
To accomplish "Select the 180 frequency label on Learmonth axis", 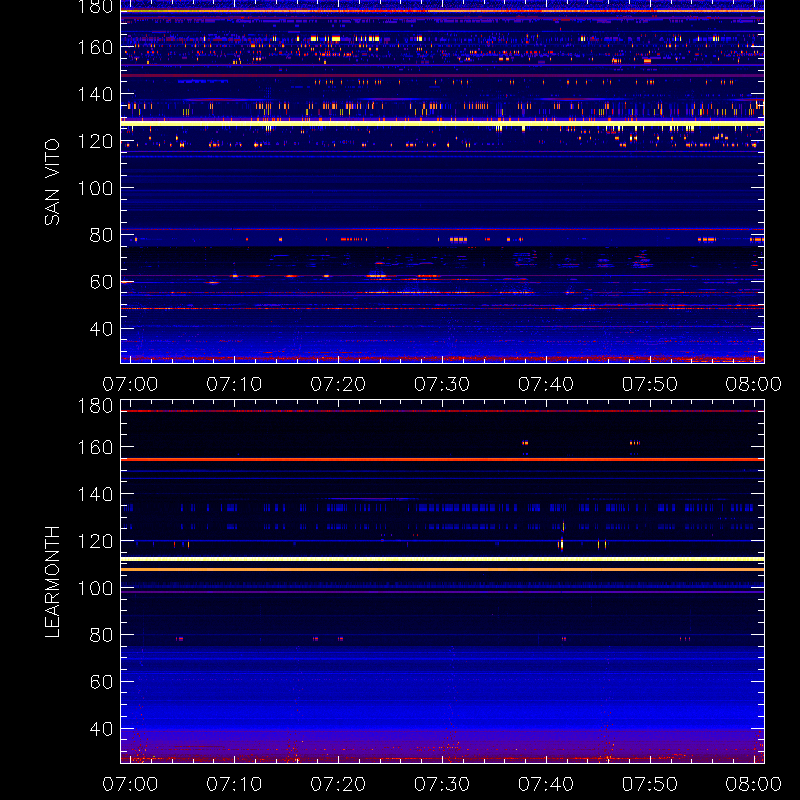I will pos(95,406).
